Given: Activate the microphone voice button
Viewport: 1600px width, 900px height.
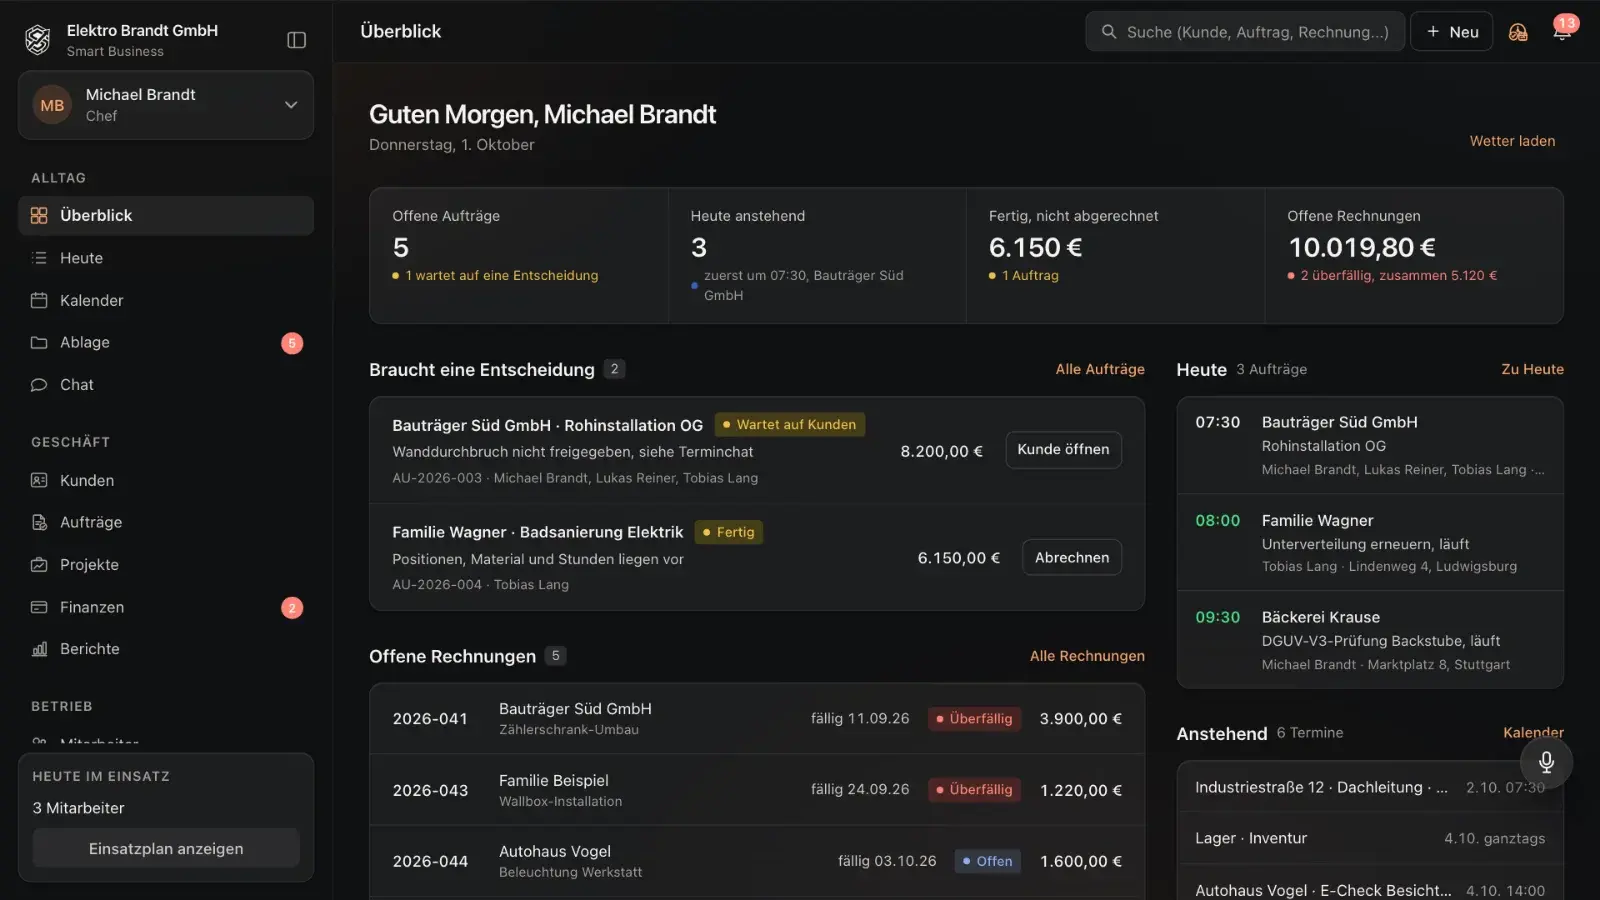Looking at the screenshot, I should click(x=1546, y=762).
